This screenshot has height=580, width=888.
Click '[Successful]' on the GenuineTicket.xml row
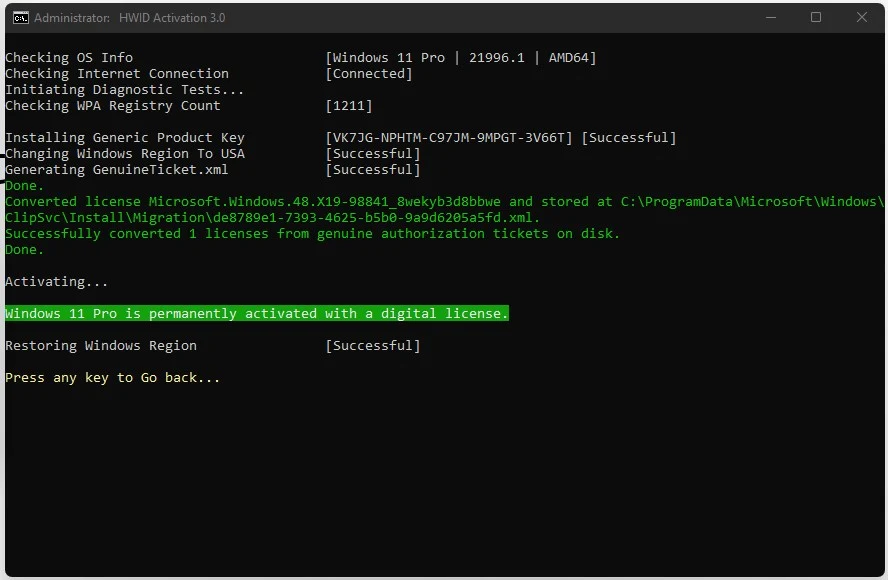(373, 169)
